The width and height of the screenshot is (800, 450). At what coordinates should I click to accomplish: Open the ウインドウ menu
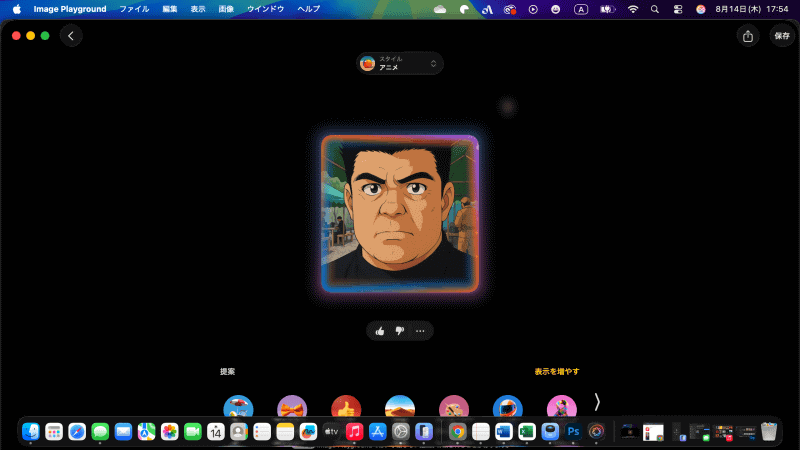tap(265, 9)
